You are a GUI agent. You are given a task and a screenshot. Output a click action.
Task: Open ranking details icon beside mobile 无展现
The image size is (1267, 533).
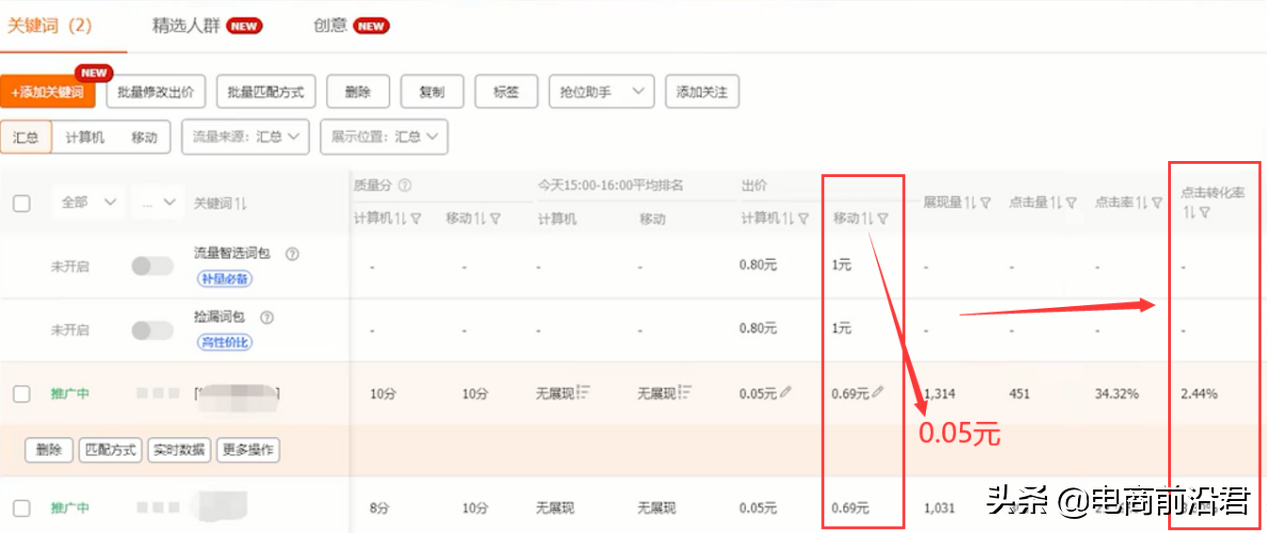point(685,393)
